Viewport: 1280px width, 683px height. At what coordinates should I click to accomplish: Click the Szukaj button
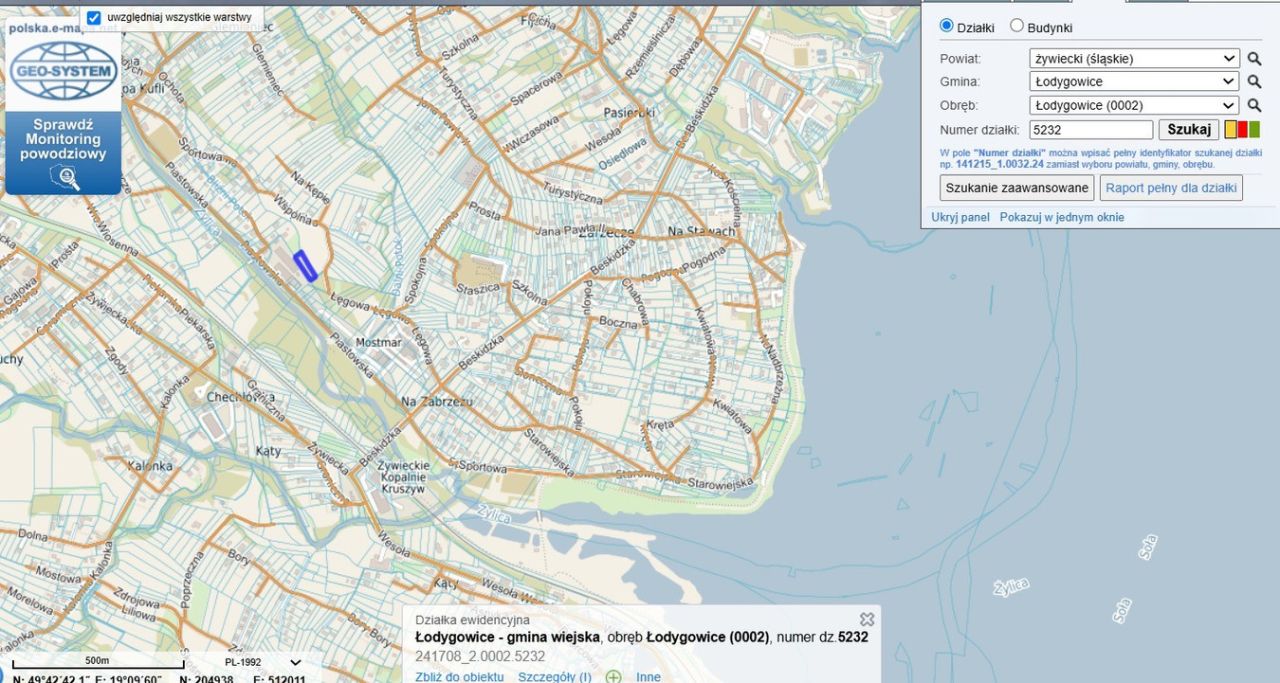[1189, 129]
